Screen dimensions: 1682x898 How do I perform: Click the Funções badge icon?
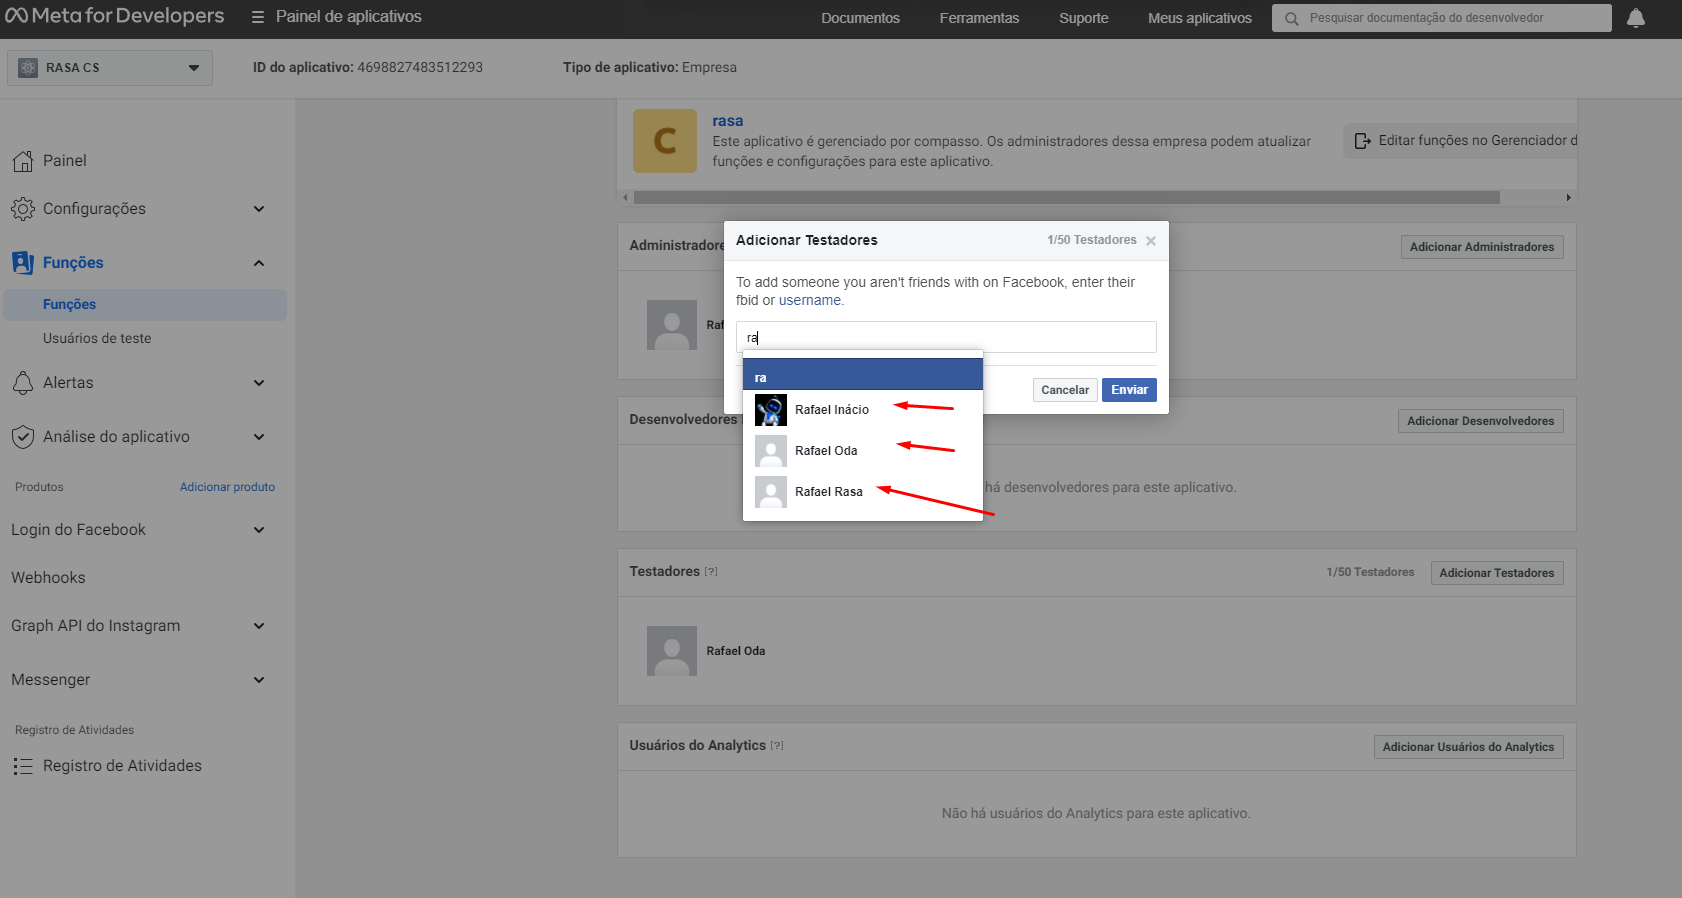tap(23, 263)
